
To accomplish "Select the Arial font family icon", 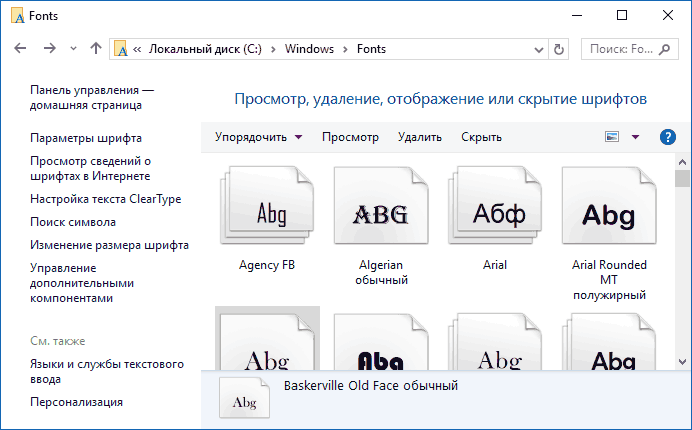I will pyautogui.click(x=495, y=205).
